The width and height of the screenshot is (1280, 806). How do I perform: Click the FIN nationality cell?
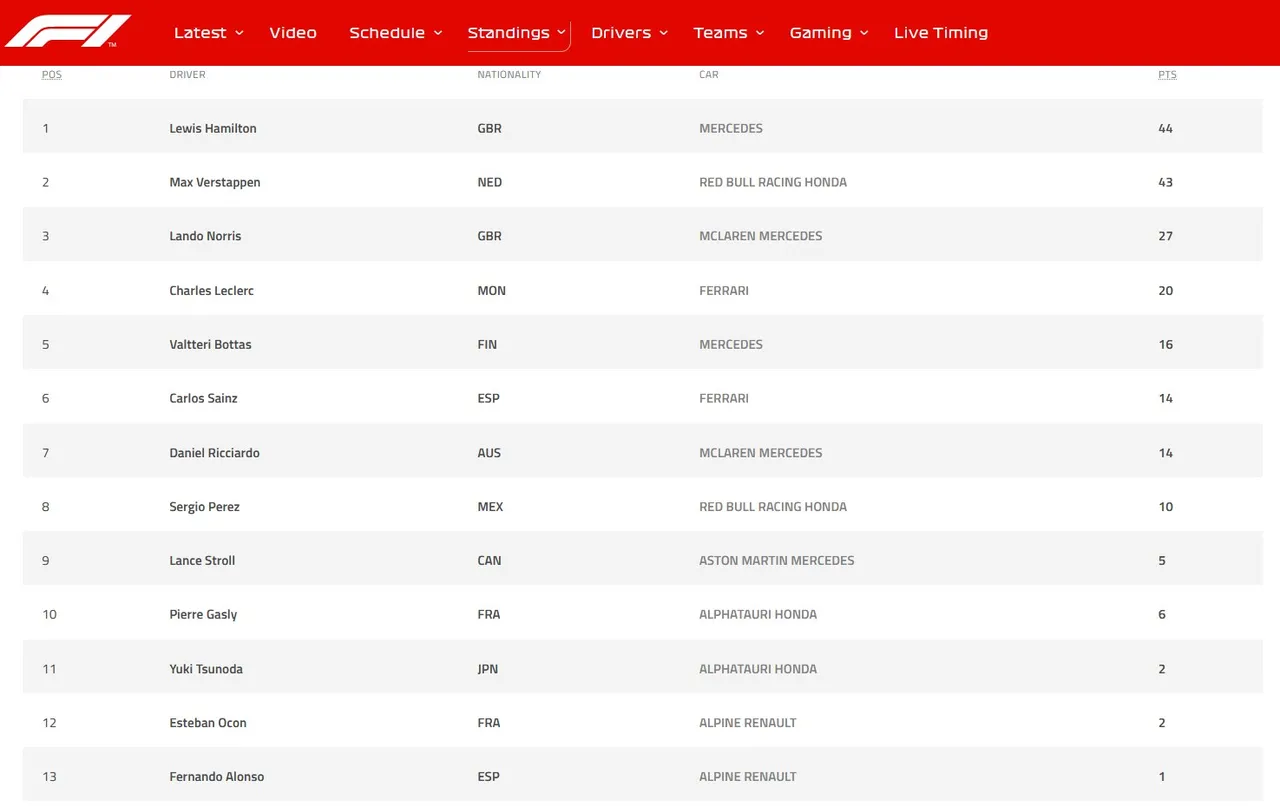click(x=487, y=344)
